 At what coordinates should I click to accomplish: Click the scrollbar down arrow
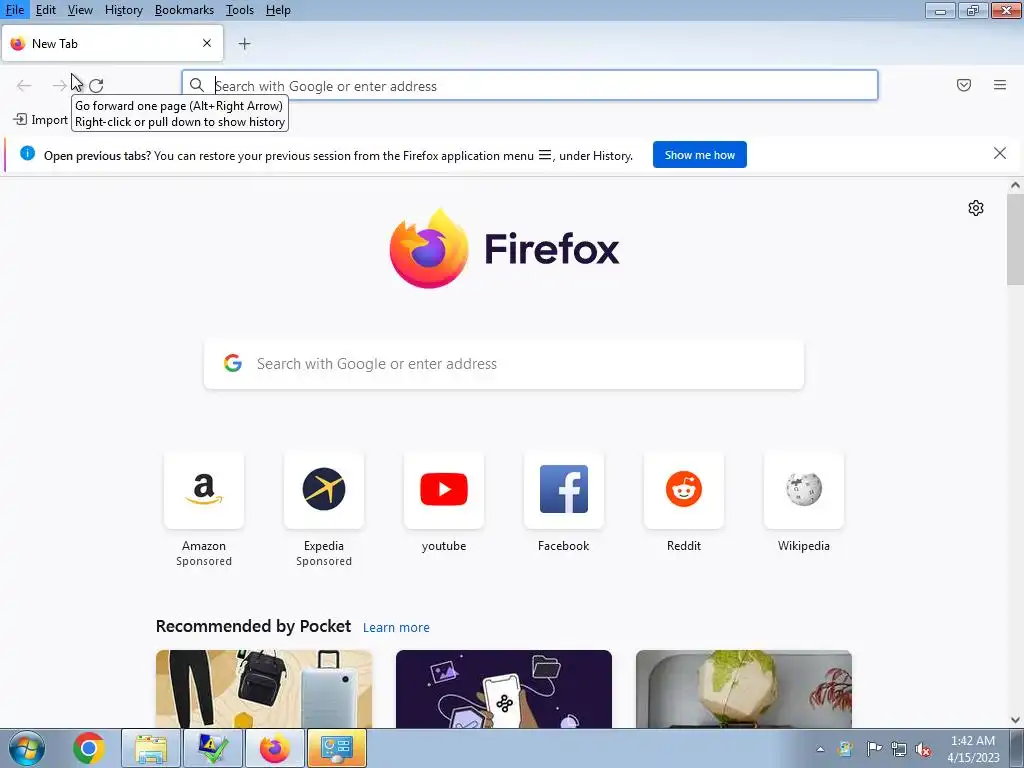1015,720
